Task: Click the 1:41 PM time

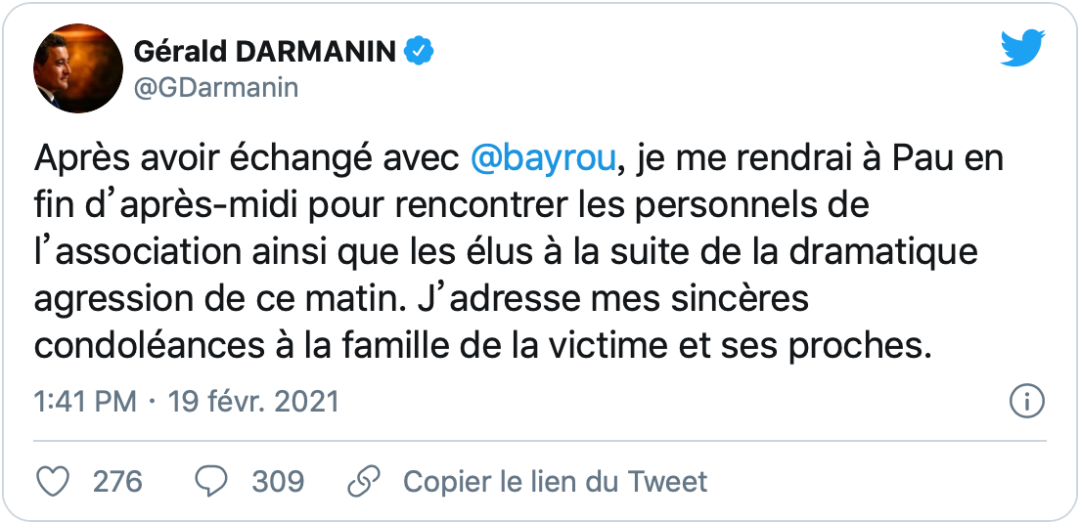Action: [x=84, y=402]
